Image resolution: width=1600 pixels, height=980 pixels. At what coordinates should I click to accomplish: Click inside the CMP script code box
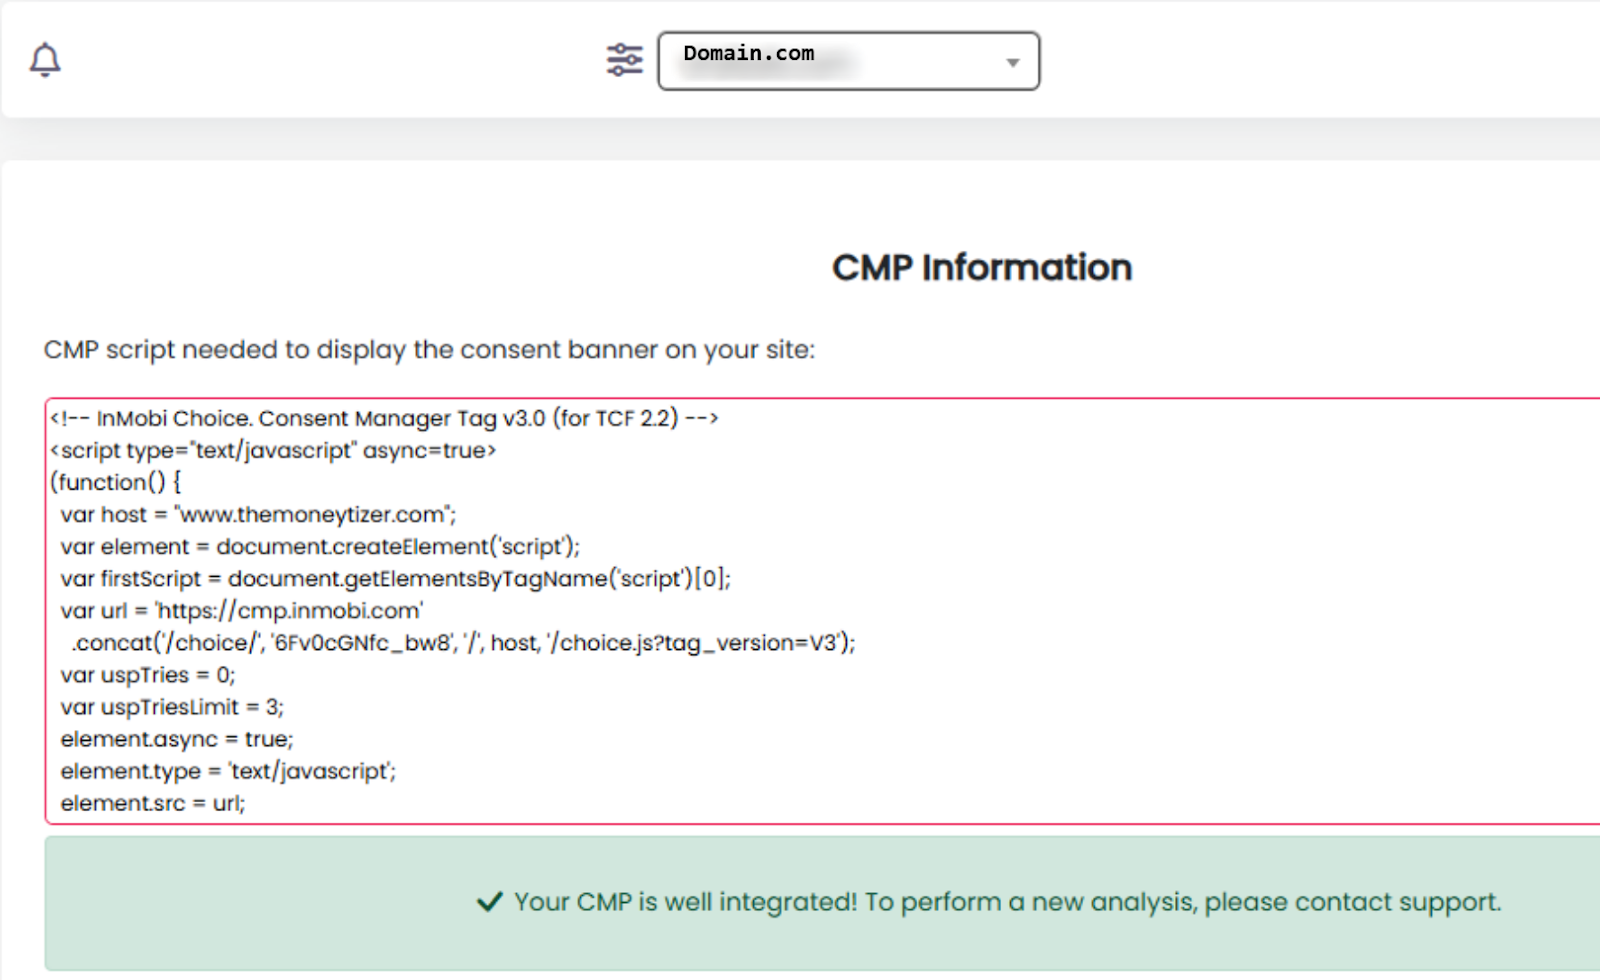pyautogui.click(x=1100, y=600)
